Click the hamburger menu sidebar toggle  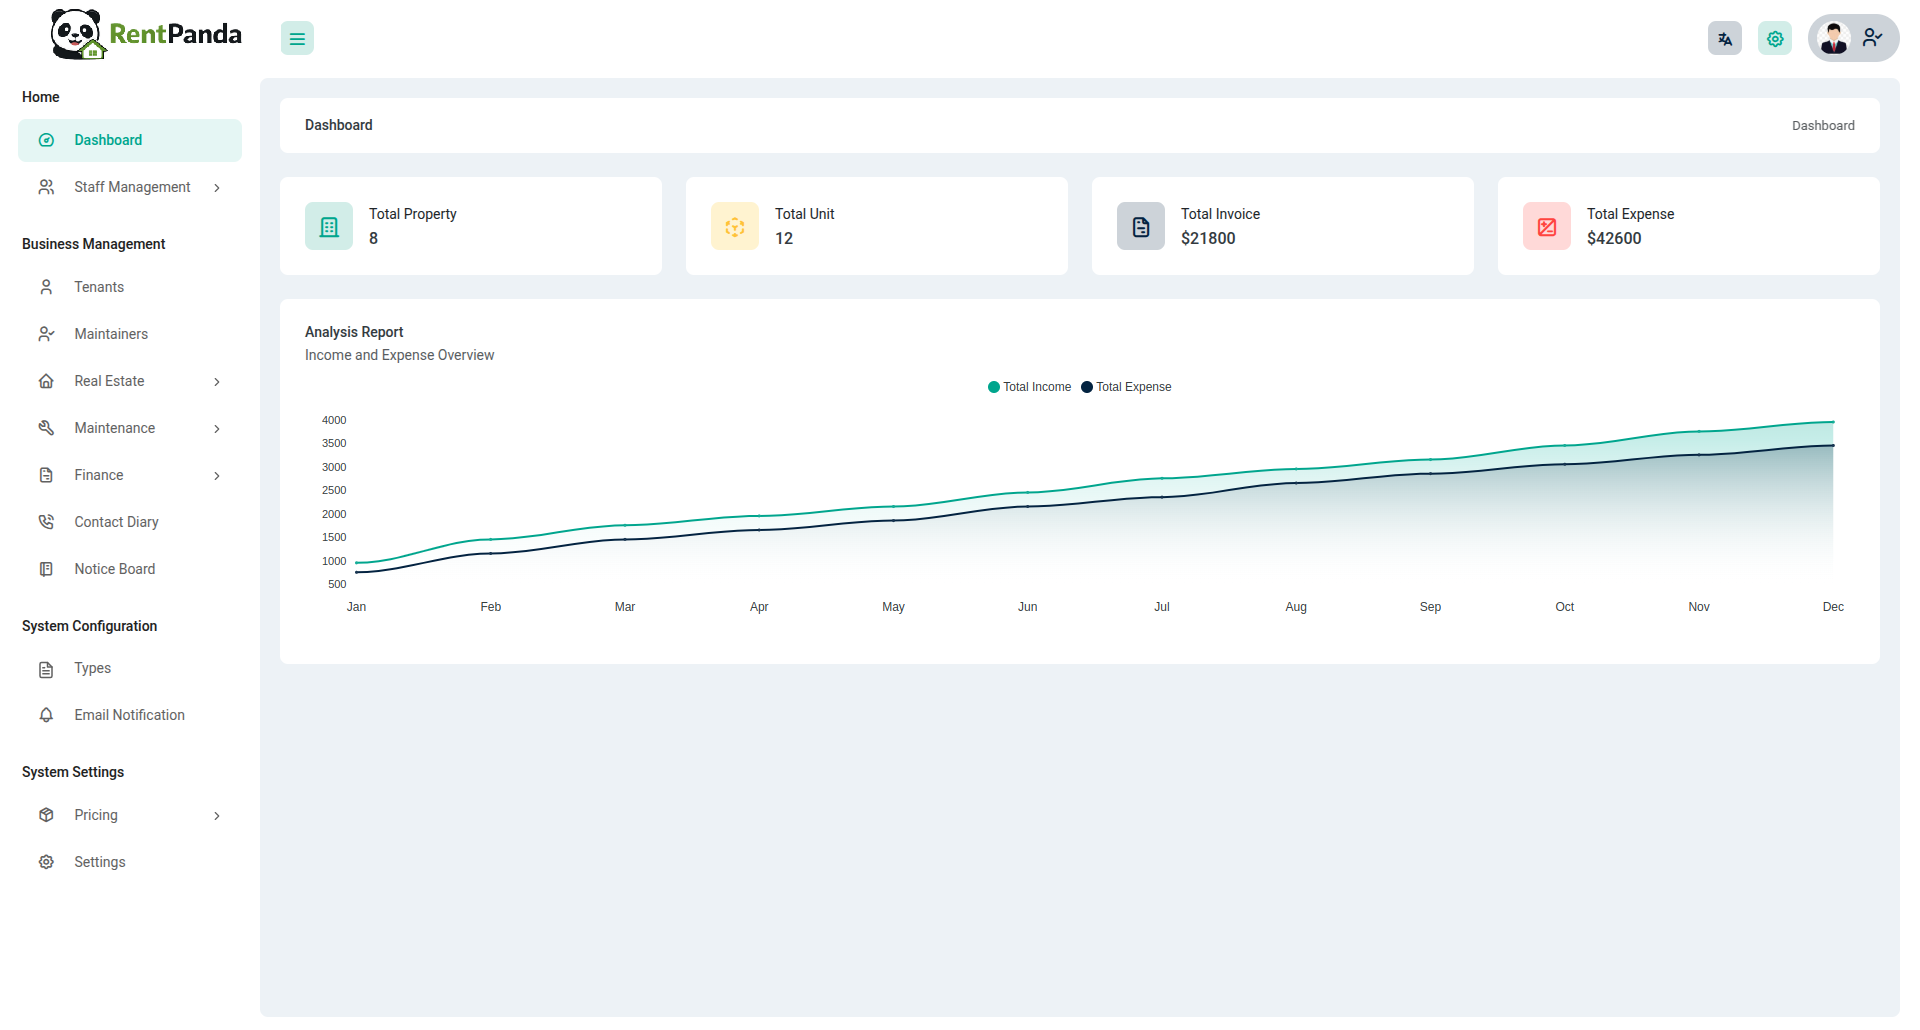[x=297, y=39]
